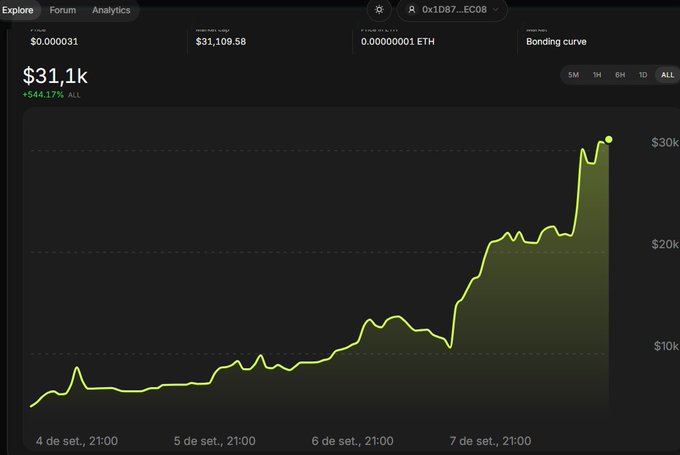The width and height of the screenshot is (680, 455).
Task: Click the 6 de set., 21:00 axis label
Action: pos(353,441)
